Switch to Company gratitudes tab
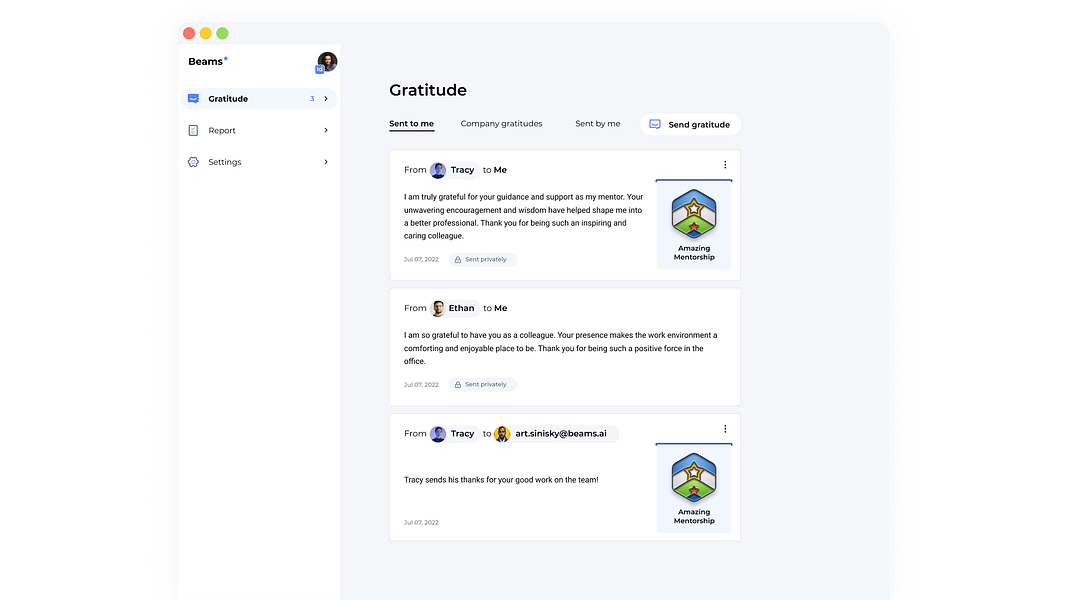The height and width of the screenshot is (600, 1067). coord(502,124)
